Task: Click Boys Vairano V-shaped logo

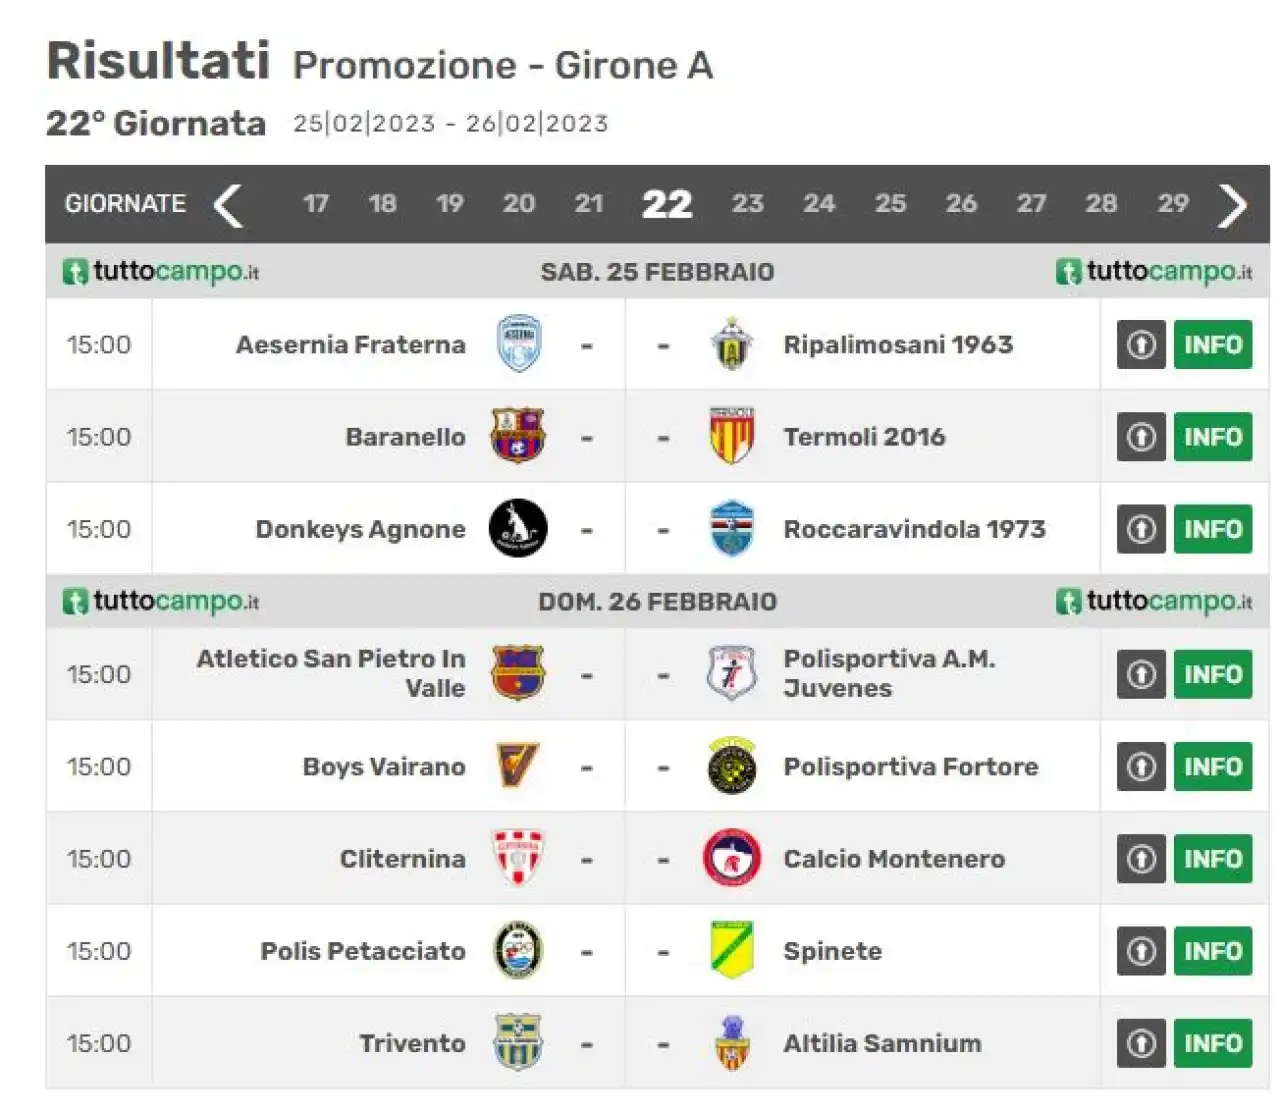Action: [518, 766]
